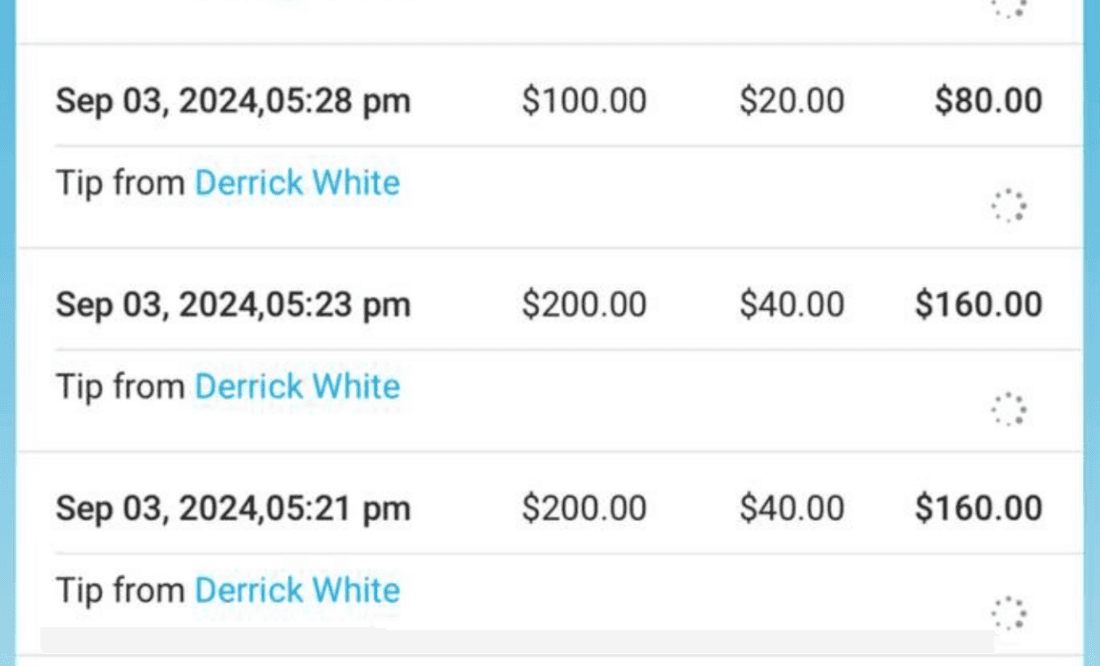Click the "Tip from" label in the 05:28 pm row
Image resolution: width=1100 pixels, height=666 pixels.
(x=120, y=183)
